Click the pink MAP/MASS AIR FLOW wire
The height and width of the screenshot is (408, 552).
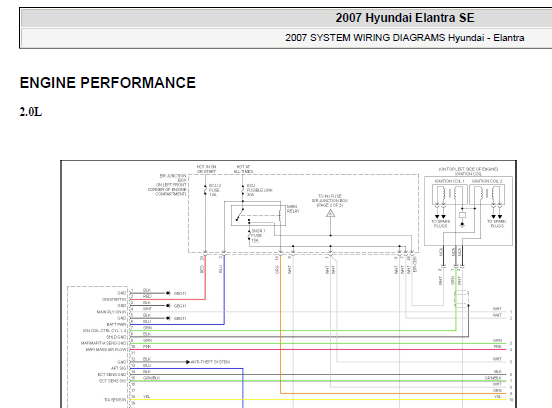(x=318, y=350)
